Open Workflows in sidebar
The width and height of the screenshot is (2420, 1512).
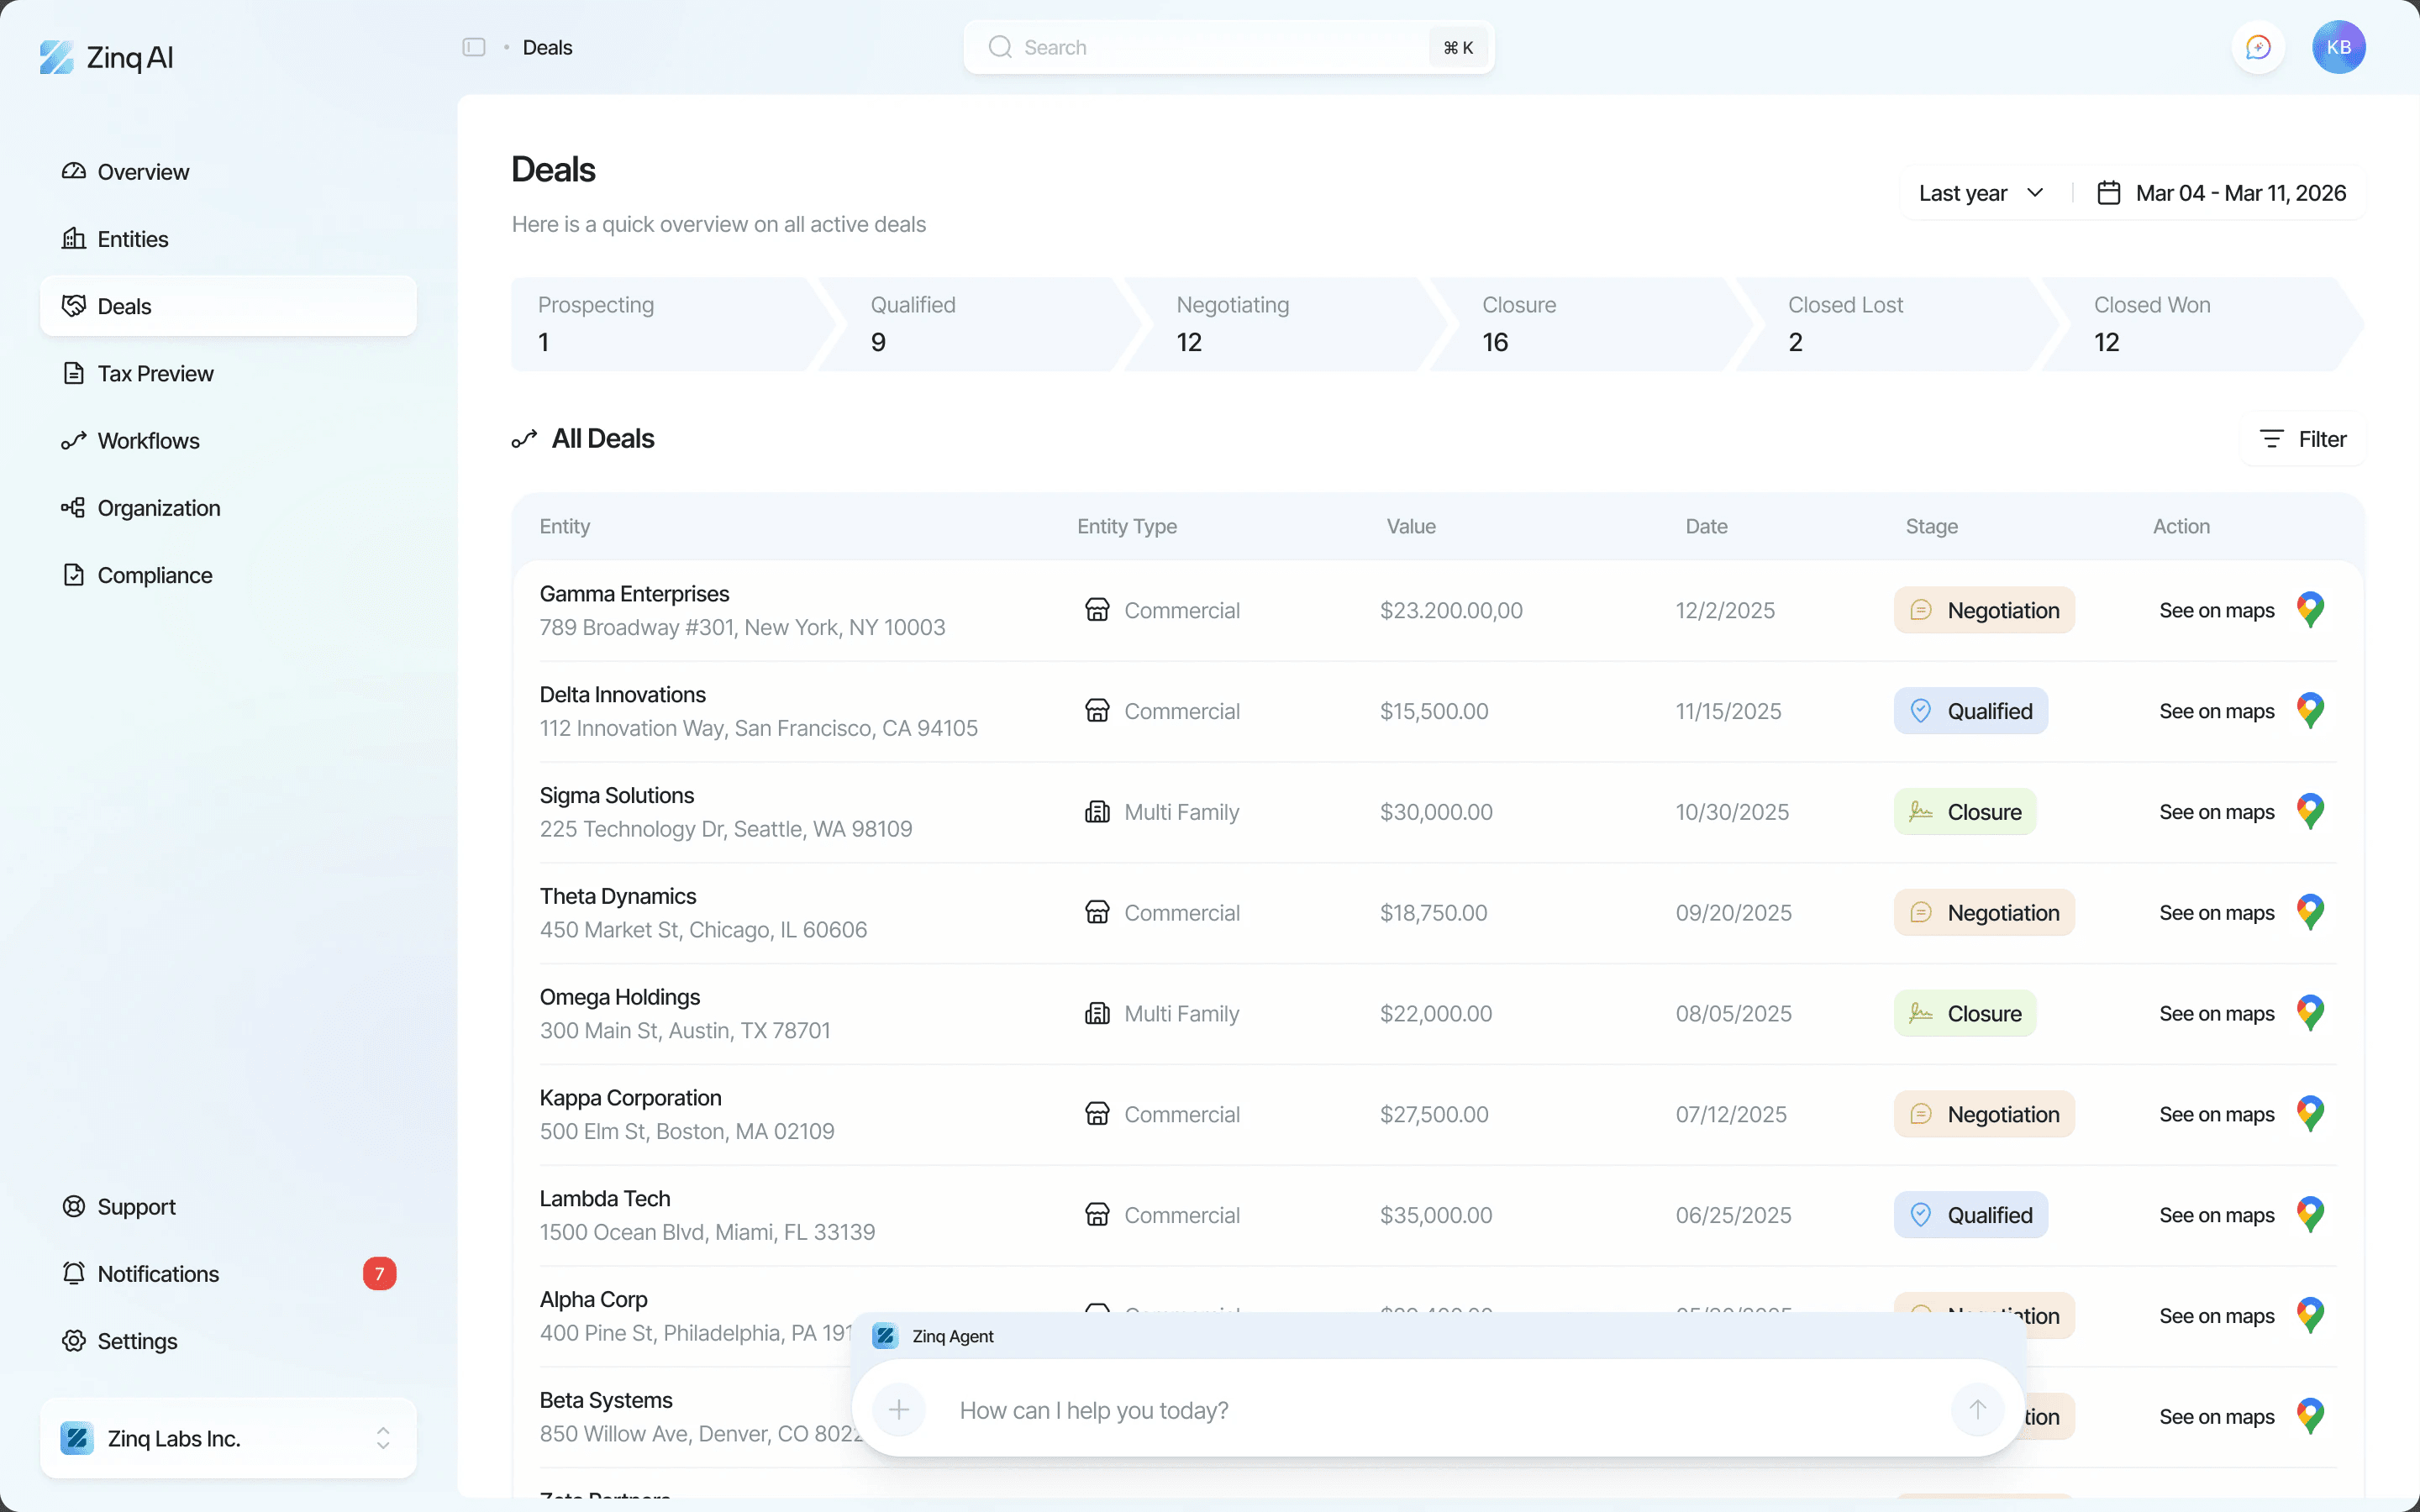pos(228,441)
